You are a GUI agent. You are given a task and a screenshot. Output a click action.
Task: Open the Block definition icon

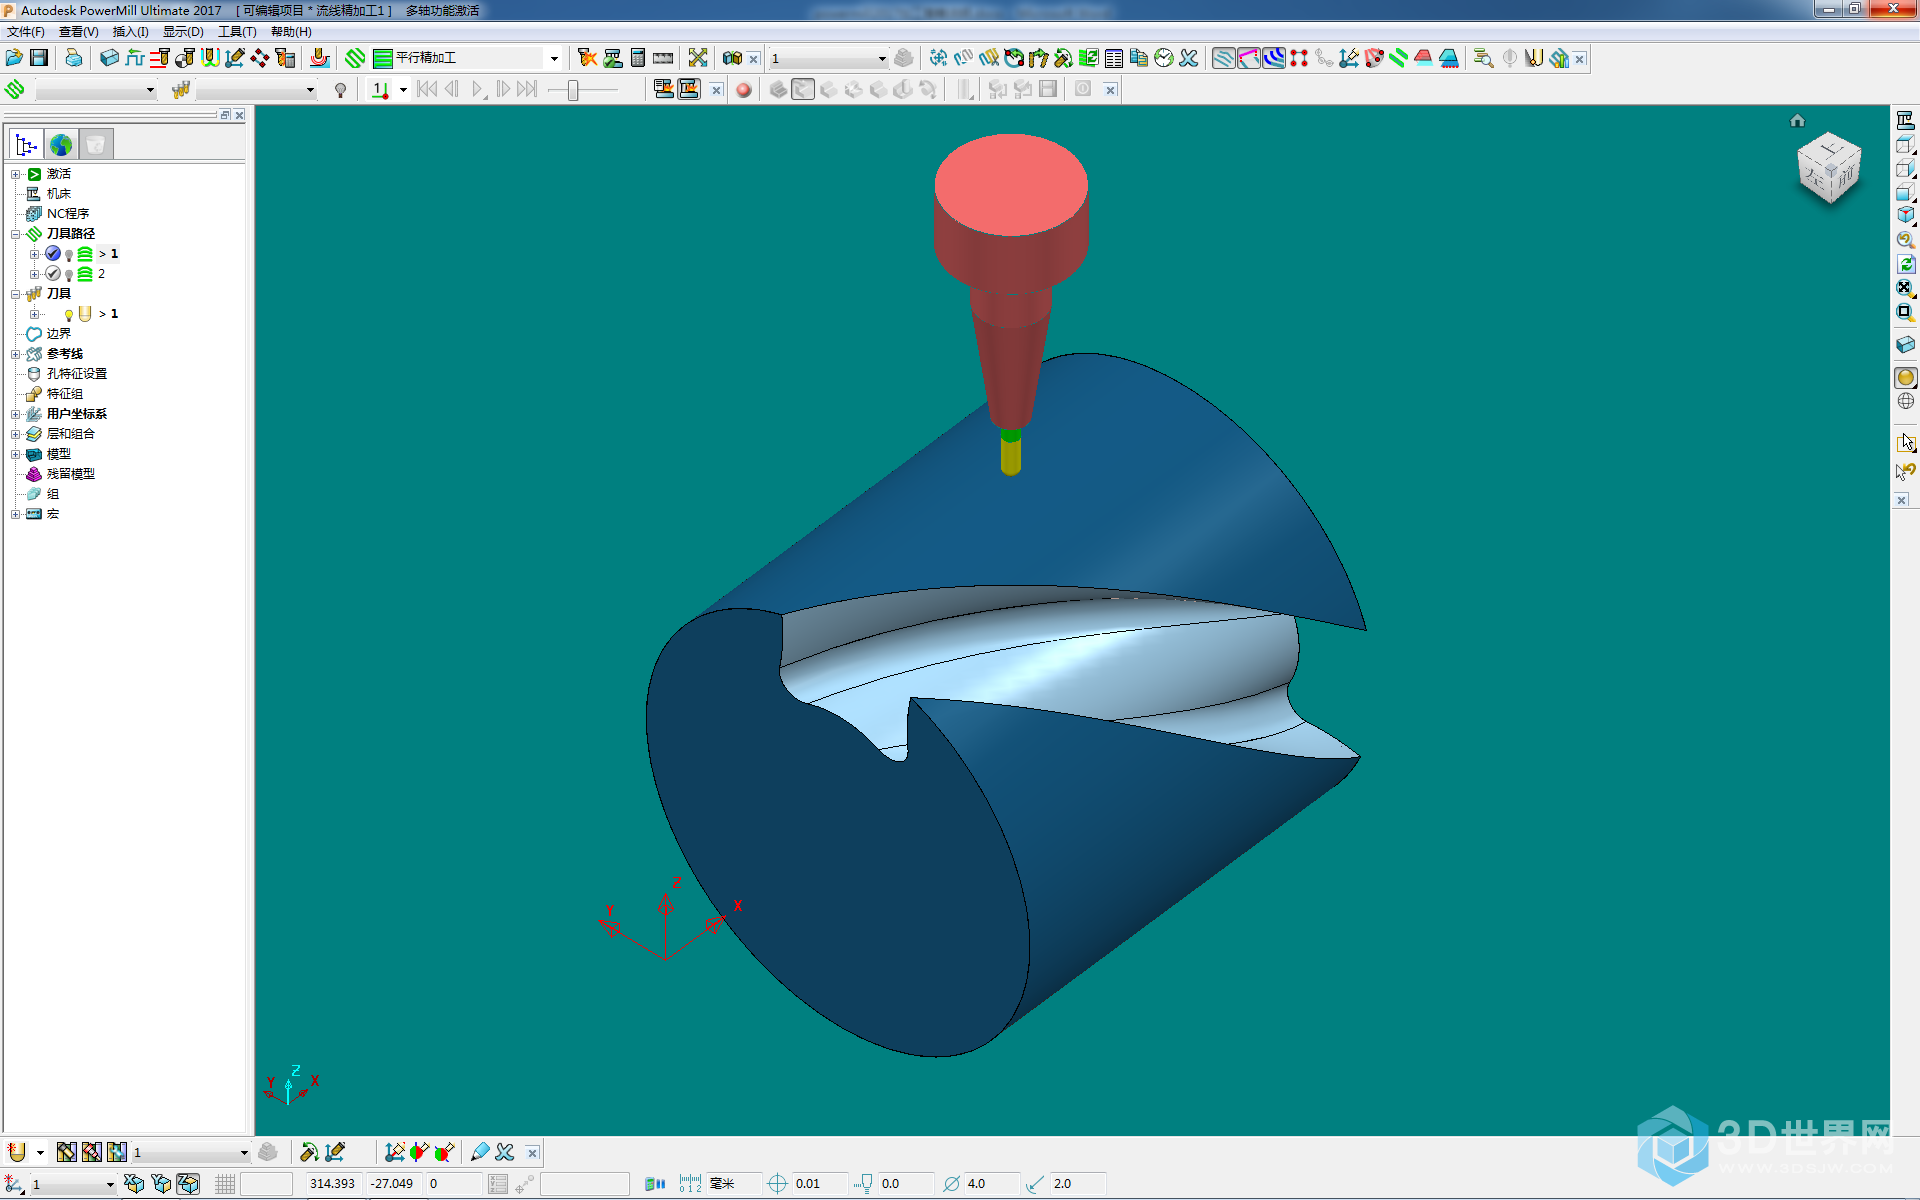[110, 58]
